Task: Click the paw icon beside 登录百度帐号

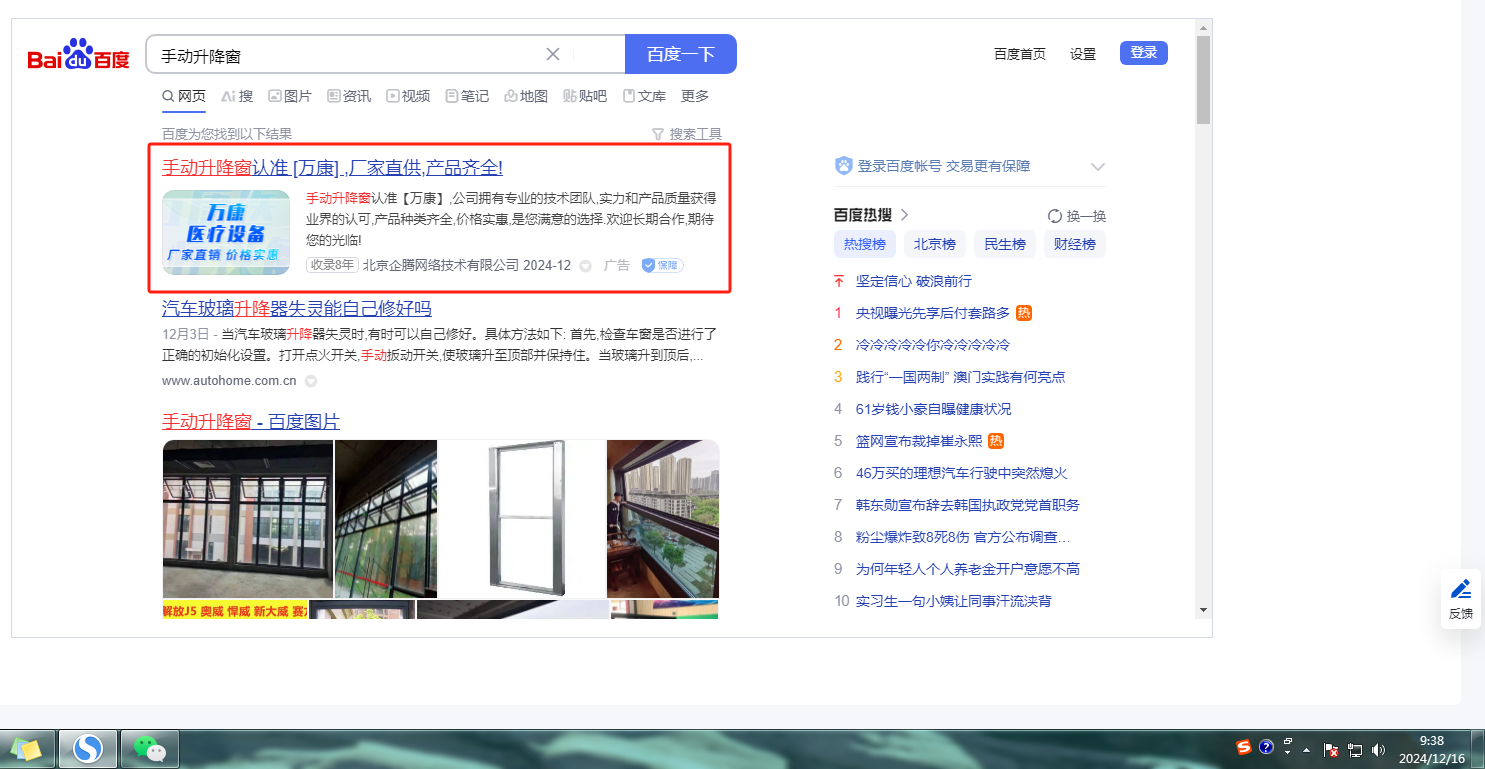Action: click(843, 166)
